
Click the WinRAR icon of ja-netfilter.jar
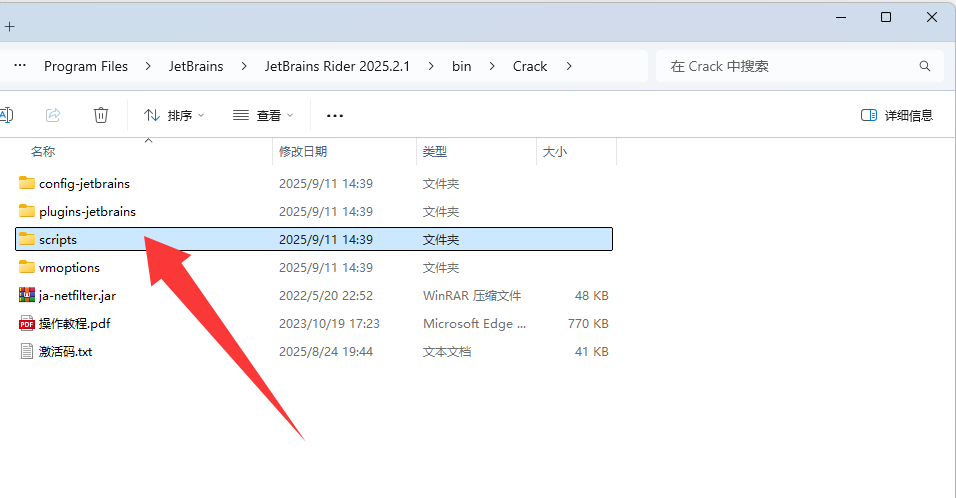click(x=27, y=295)
